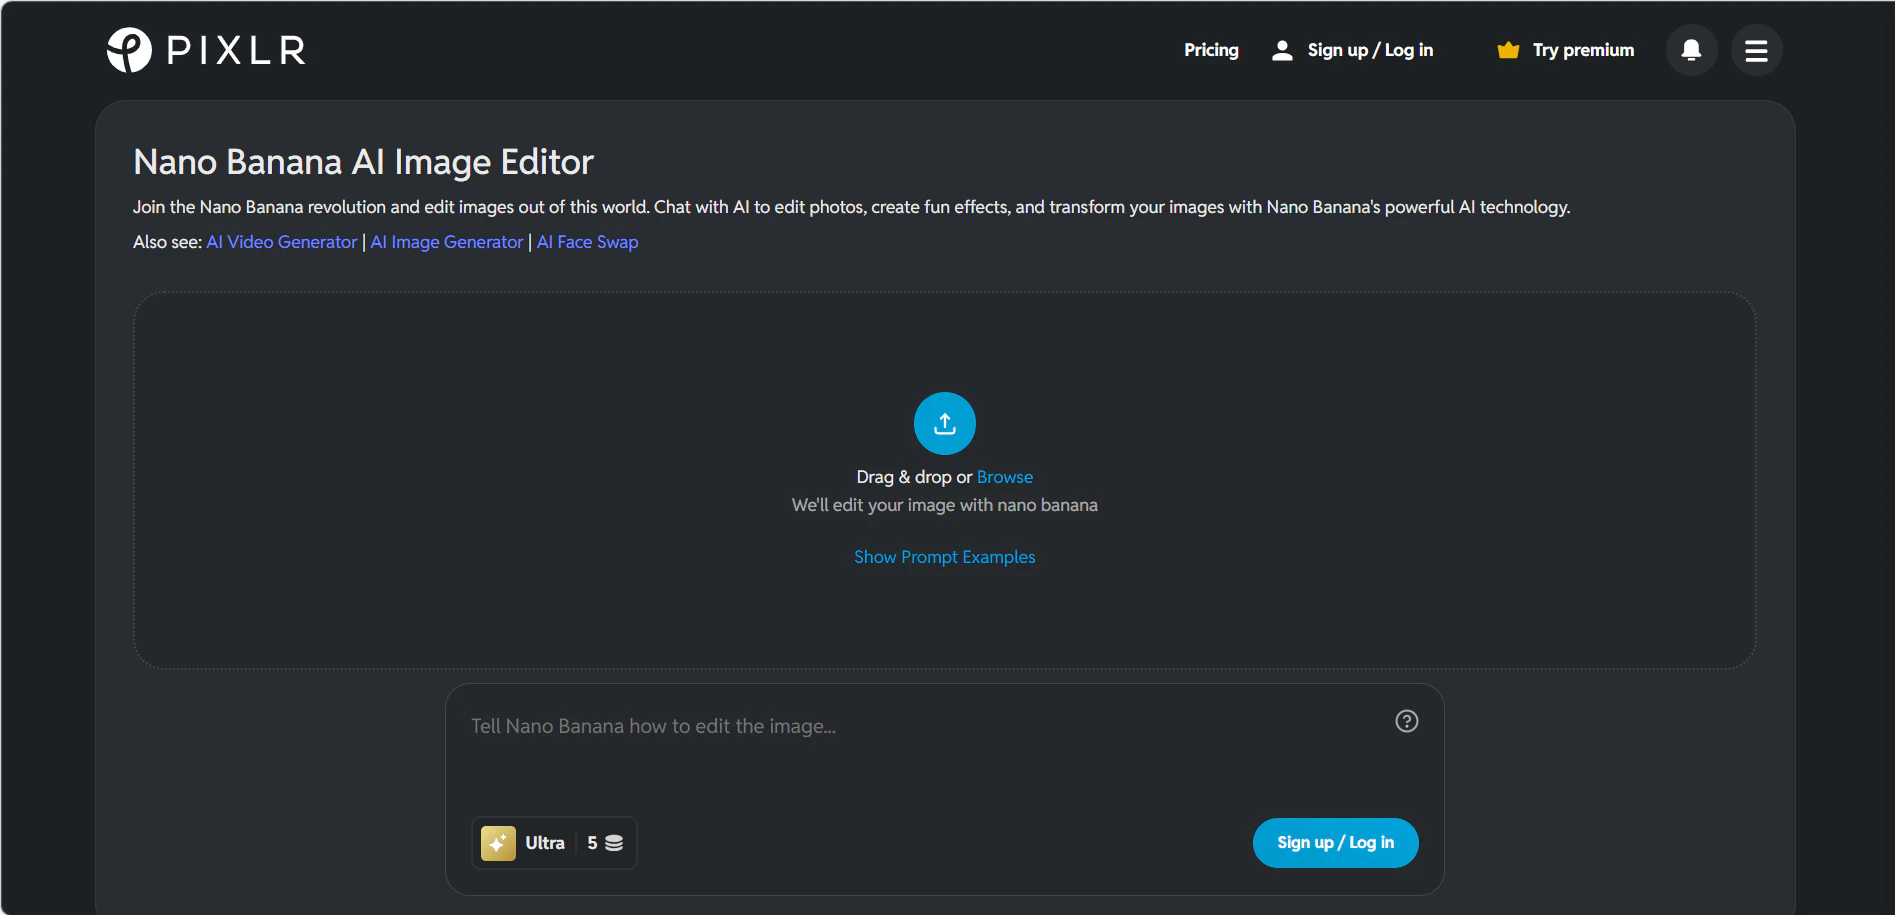Open the Pricing page
This screenshot has height=915, width=1895.
(1211, 50)
